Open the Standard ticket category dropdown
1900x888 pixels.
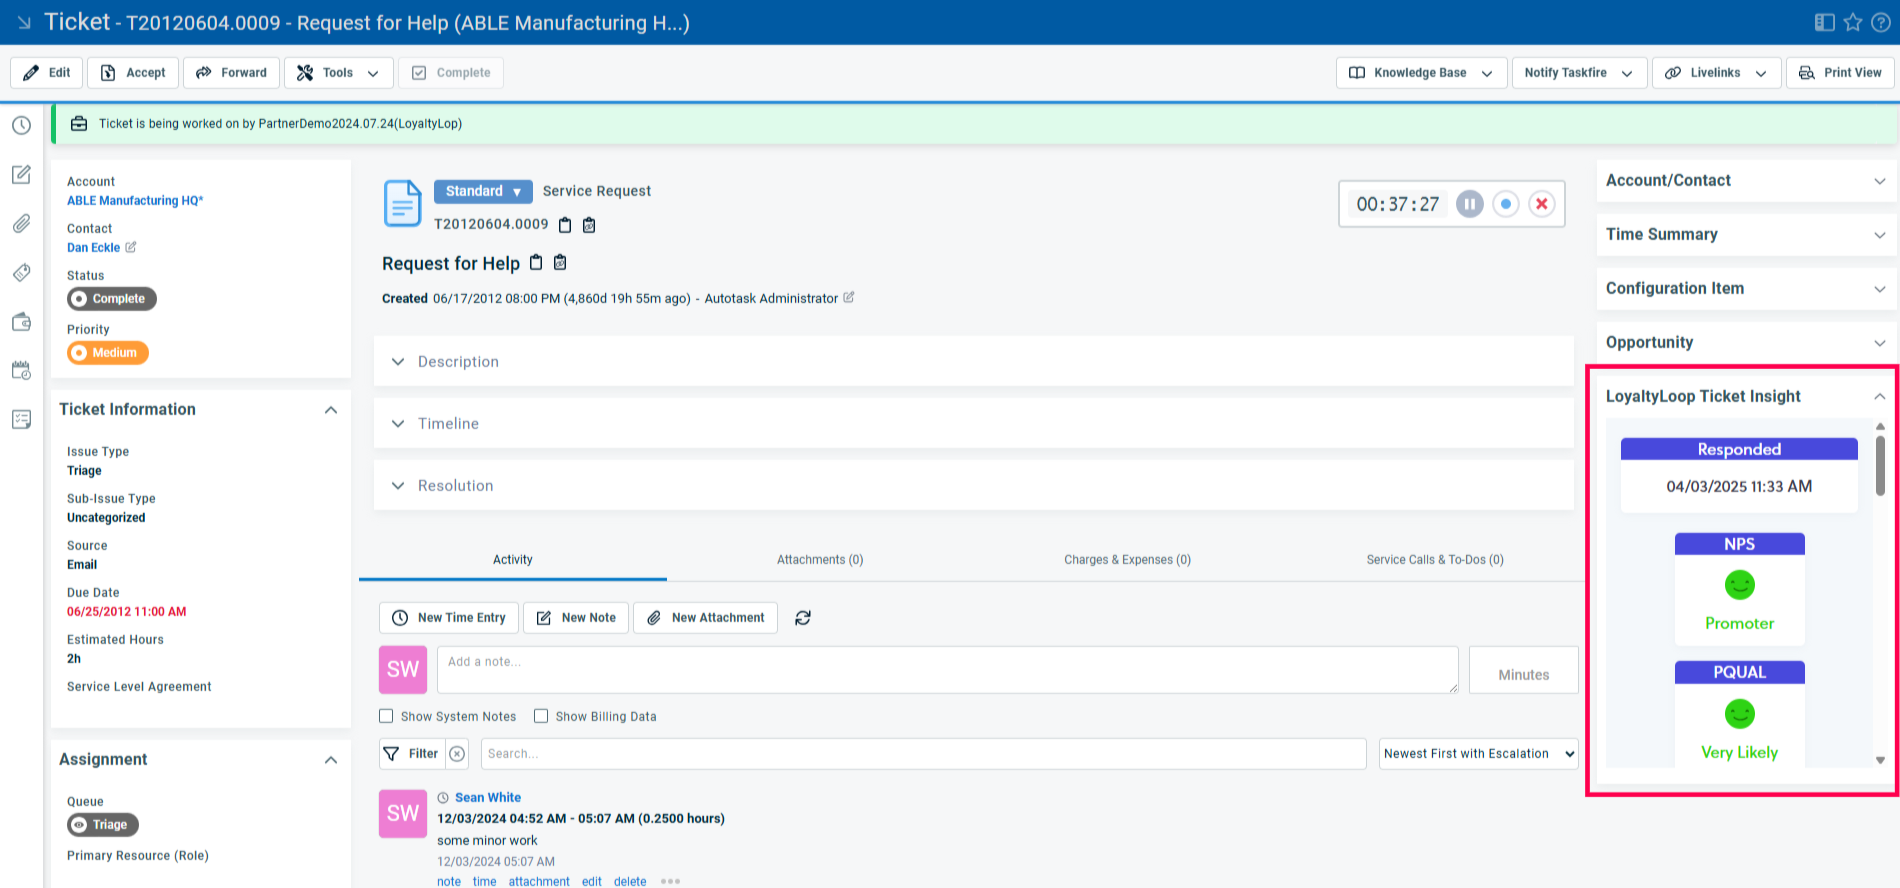click(x=483, y=191)
